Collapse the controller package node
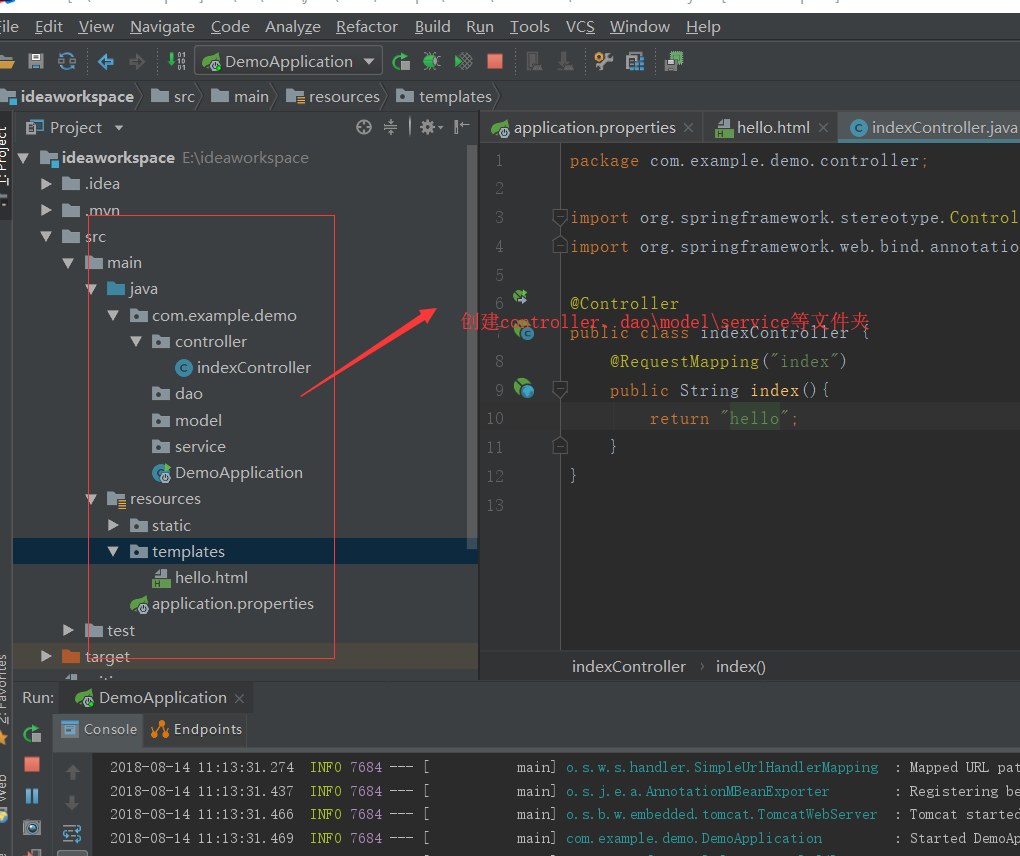 click(x=136, y=342)
